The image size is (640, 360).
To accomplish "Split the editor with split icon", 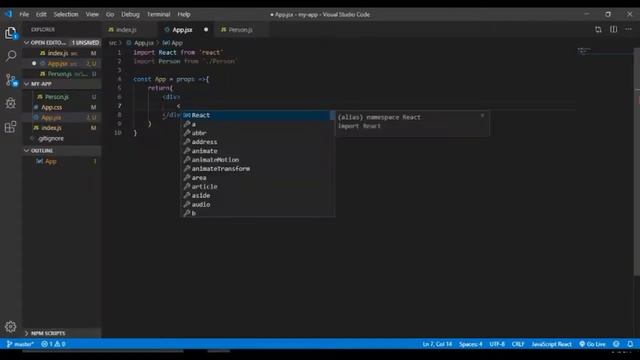I will tap(613, 29).
